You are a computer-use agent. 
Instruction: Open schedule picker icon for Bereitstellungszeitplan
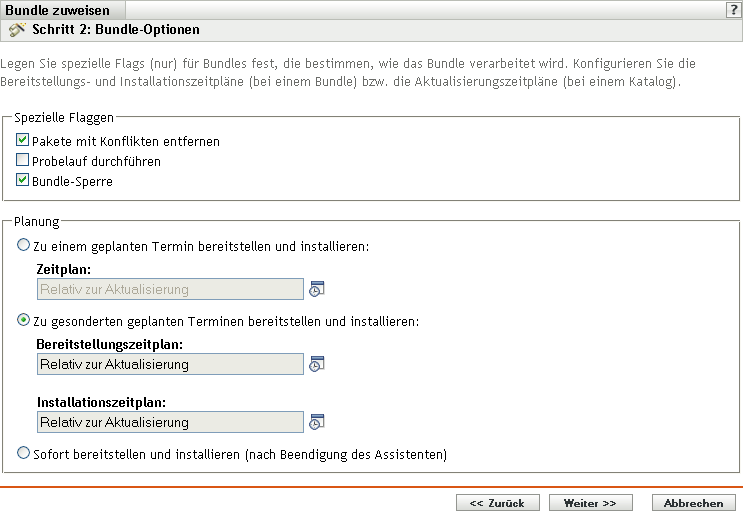pos(317,364)
